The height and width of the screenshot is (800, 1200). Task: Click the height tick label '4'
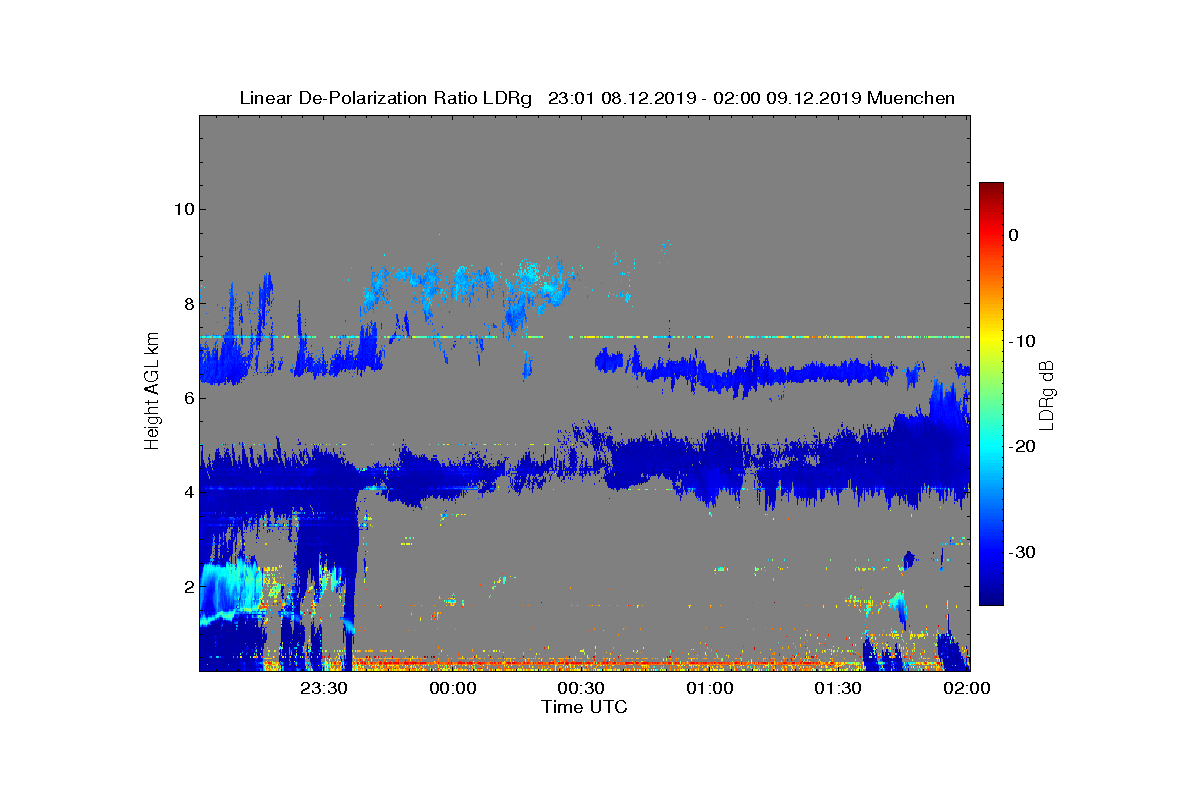click(x=187, y=491)
